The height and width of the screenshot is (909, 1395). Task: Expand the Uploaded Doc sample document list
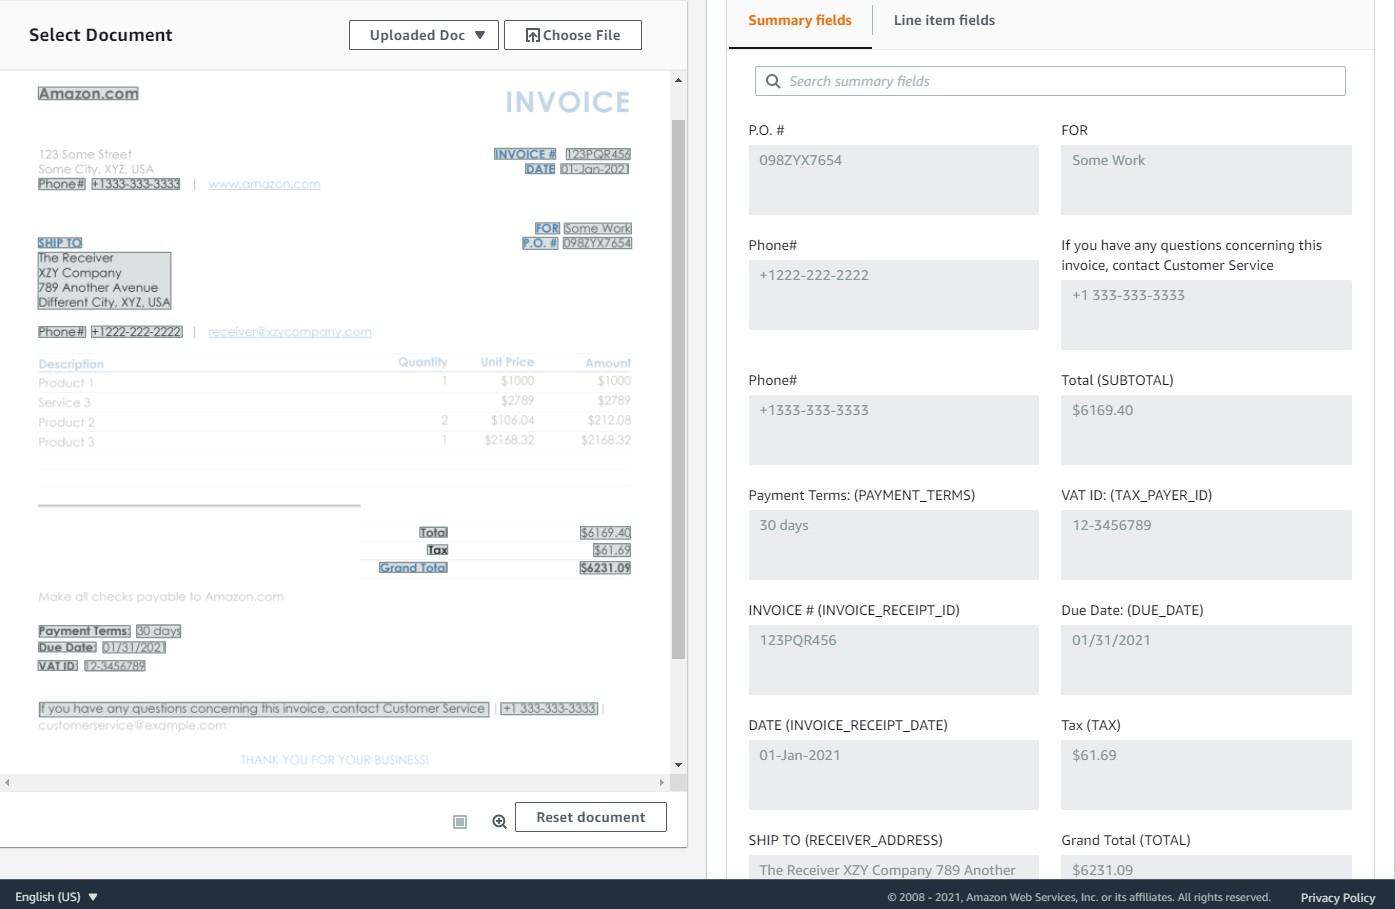pyautogui.click(x=424, y=34)
